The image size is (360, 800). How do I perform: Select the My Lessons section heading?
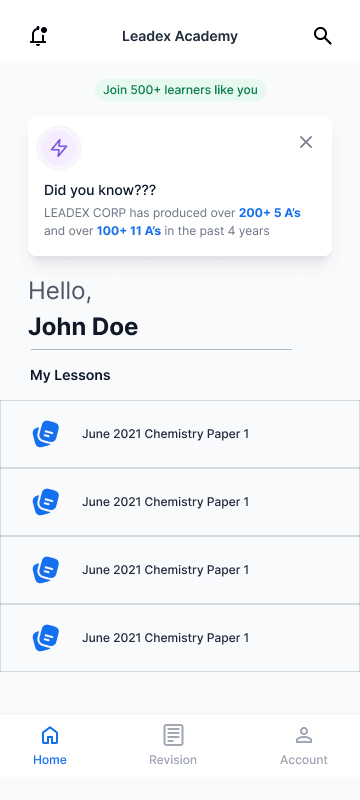[70, 376]
